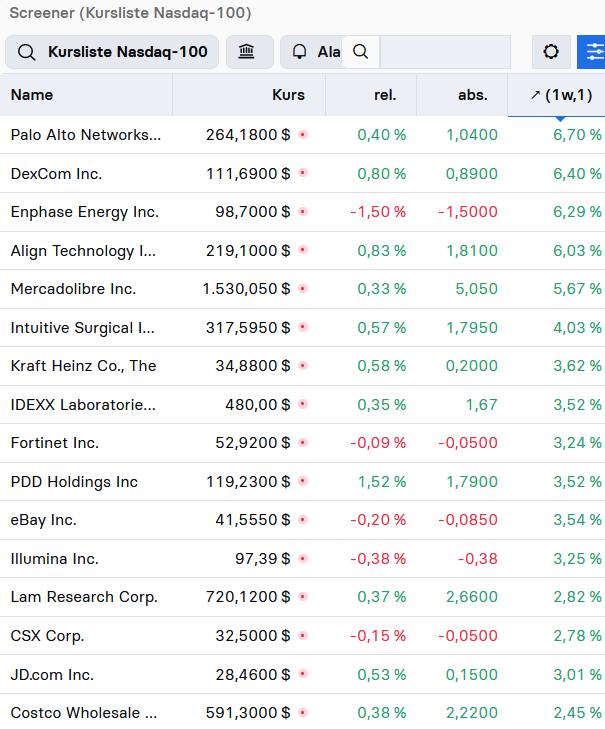Click the red status dot in CSX Corp. row

pos(303,636)
